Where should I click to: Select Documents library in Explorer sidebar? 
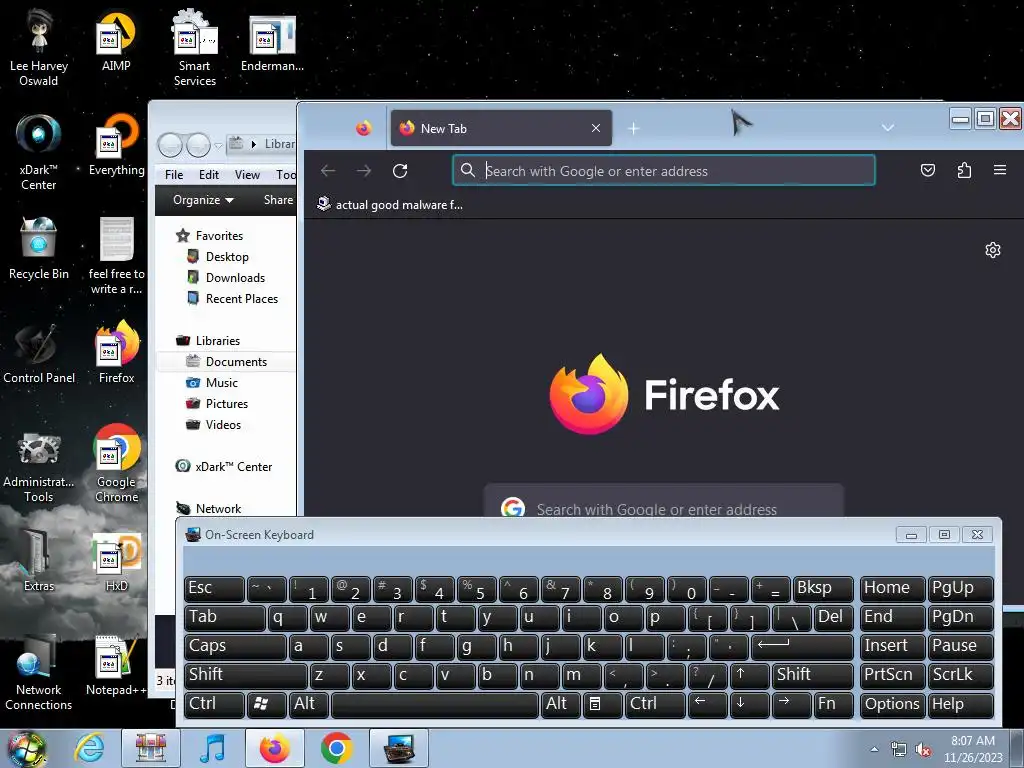(x=227, y=362)
